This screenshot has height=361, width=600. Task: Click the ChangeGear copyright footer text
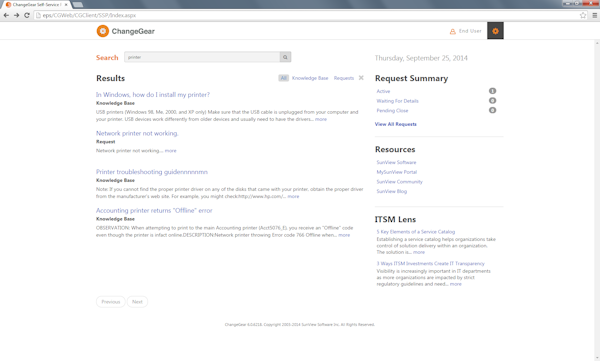[300, 325]
